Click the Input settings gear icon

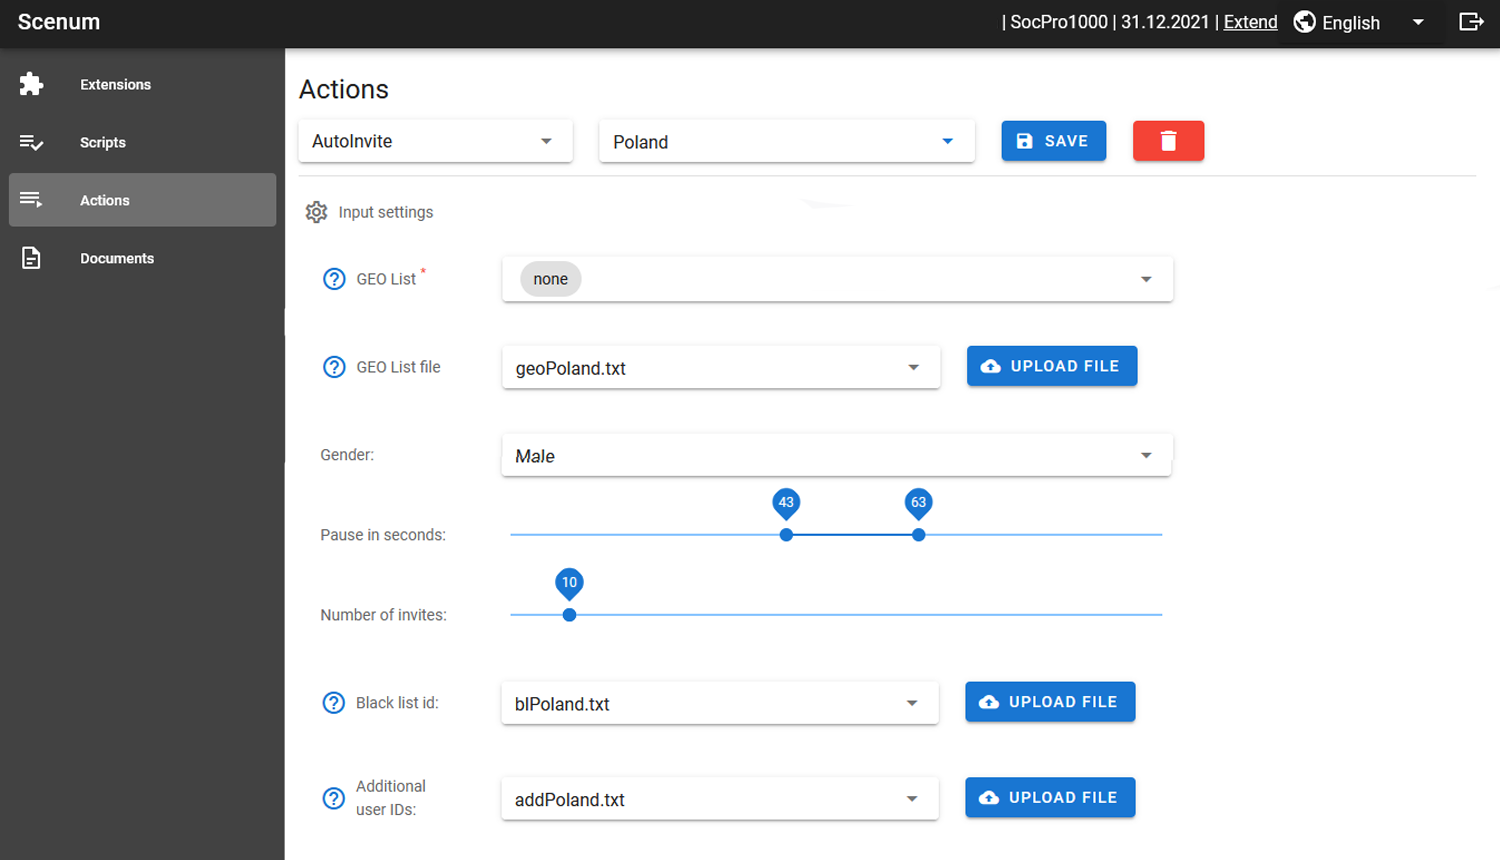[x=316, y=212]
